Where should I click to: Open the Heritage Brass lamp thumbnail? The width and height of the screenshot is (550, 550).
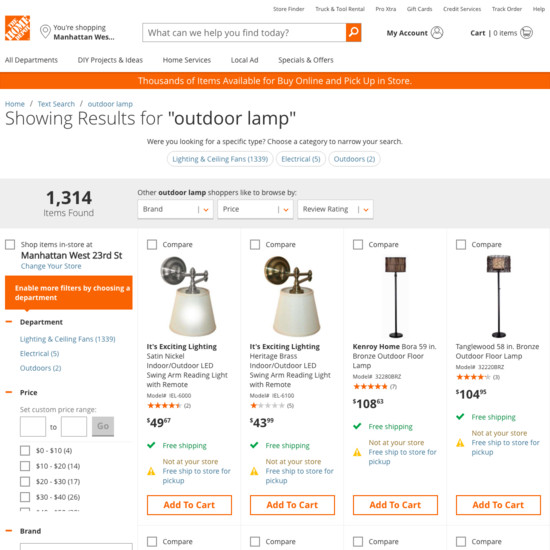[x=292, y=296]
